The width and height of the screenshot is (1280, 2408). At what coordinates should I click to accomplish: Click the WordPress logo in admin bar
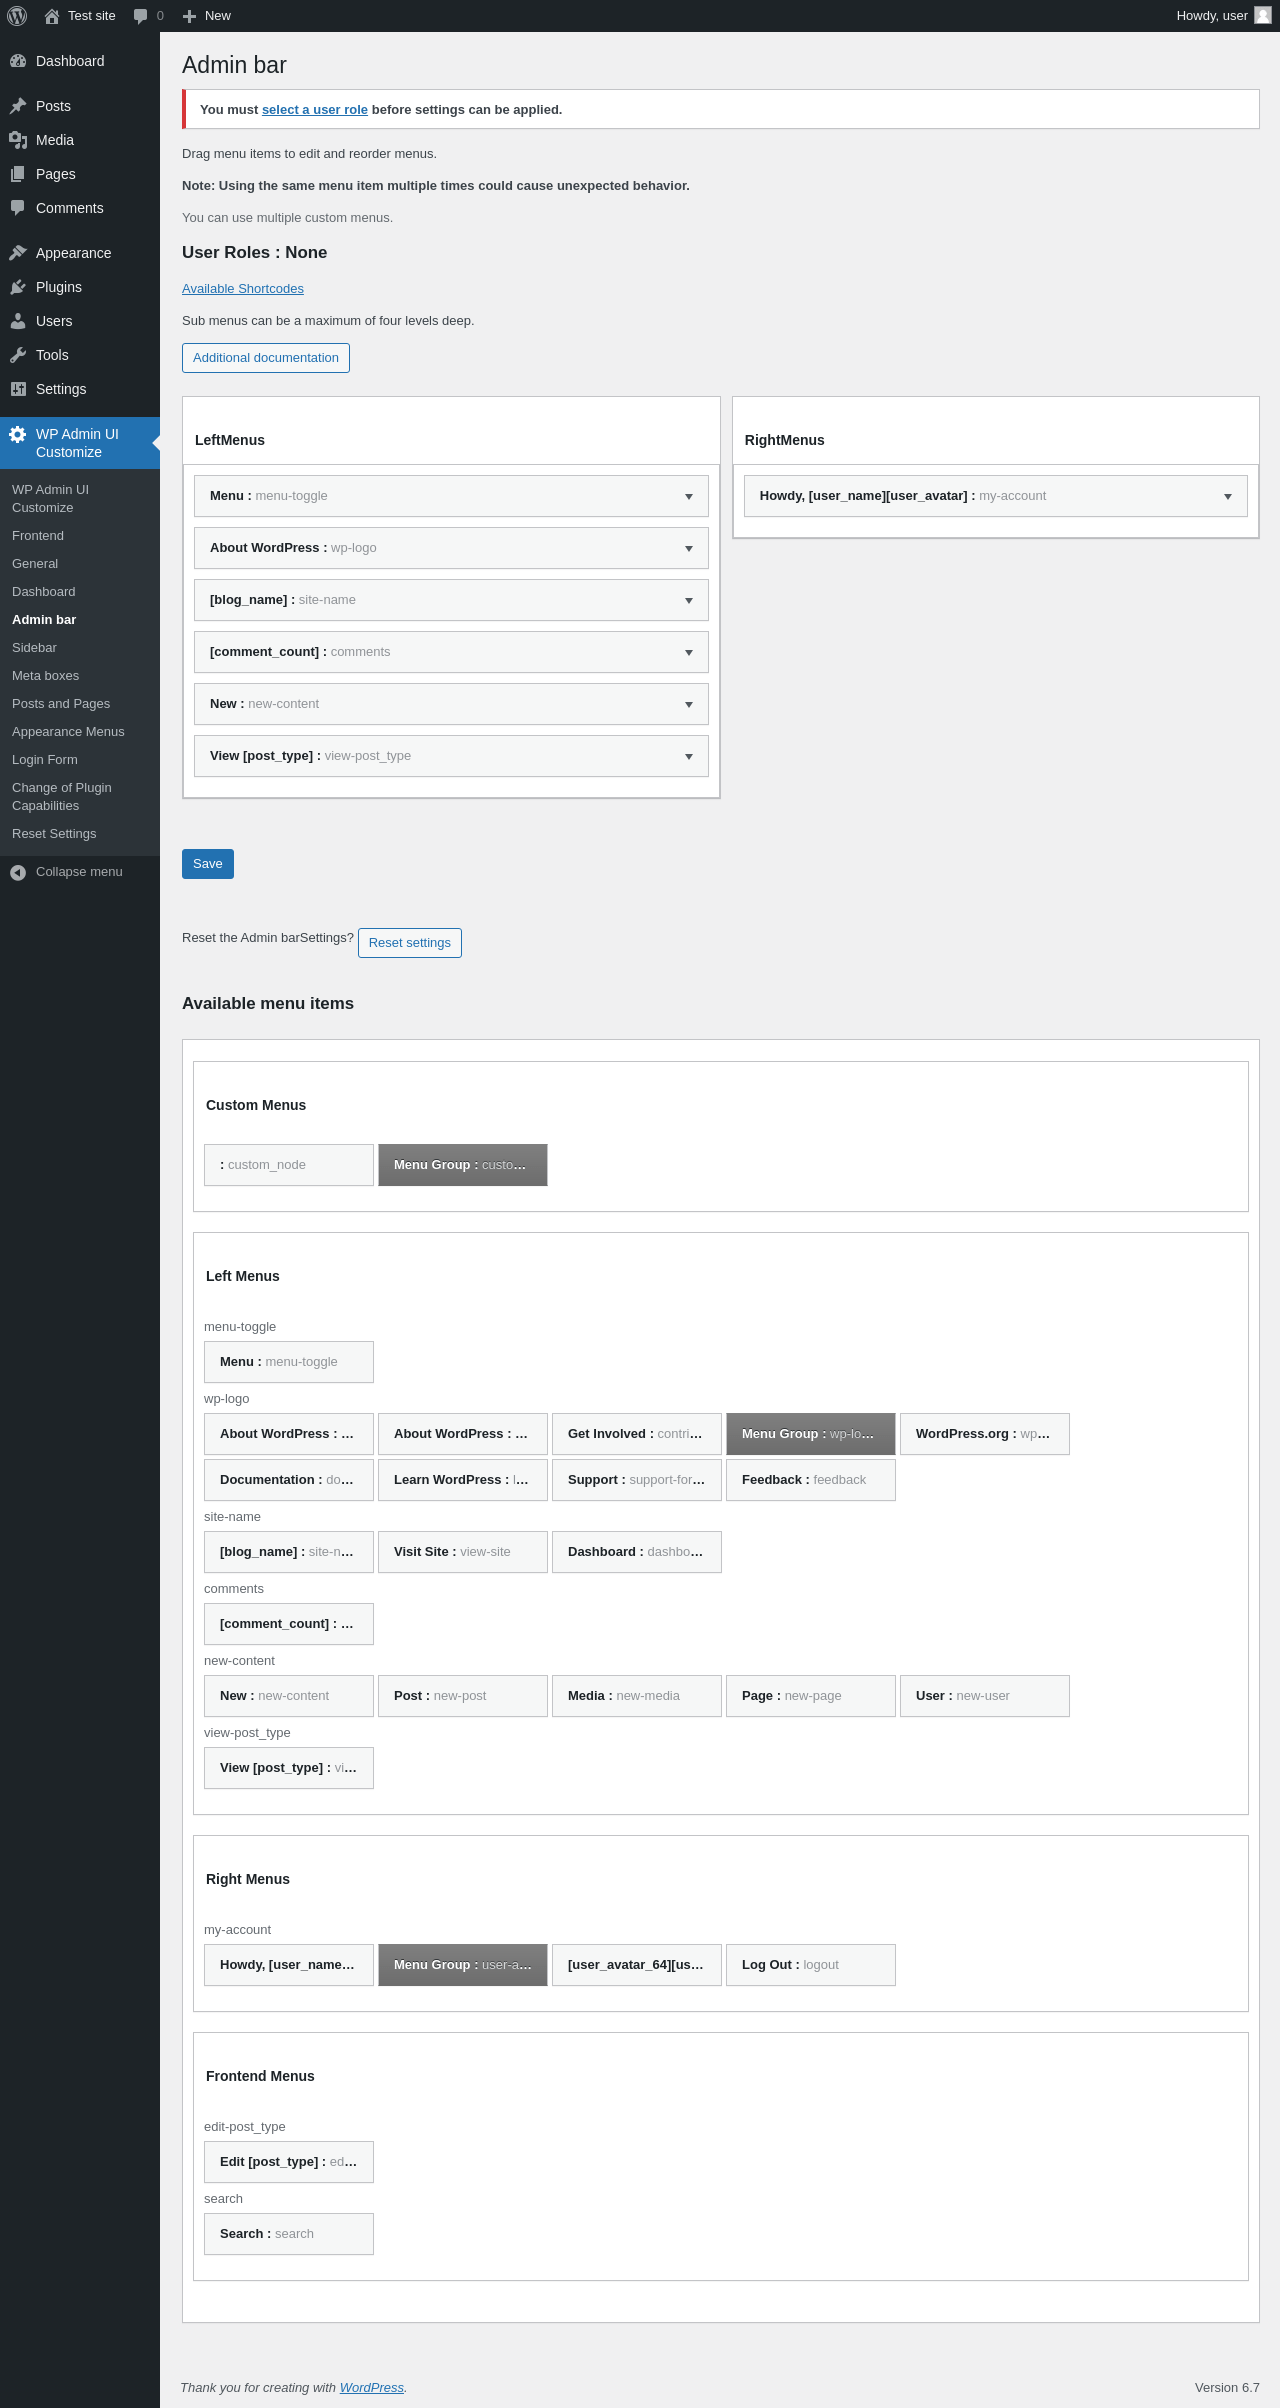tap(17, 16)
